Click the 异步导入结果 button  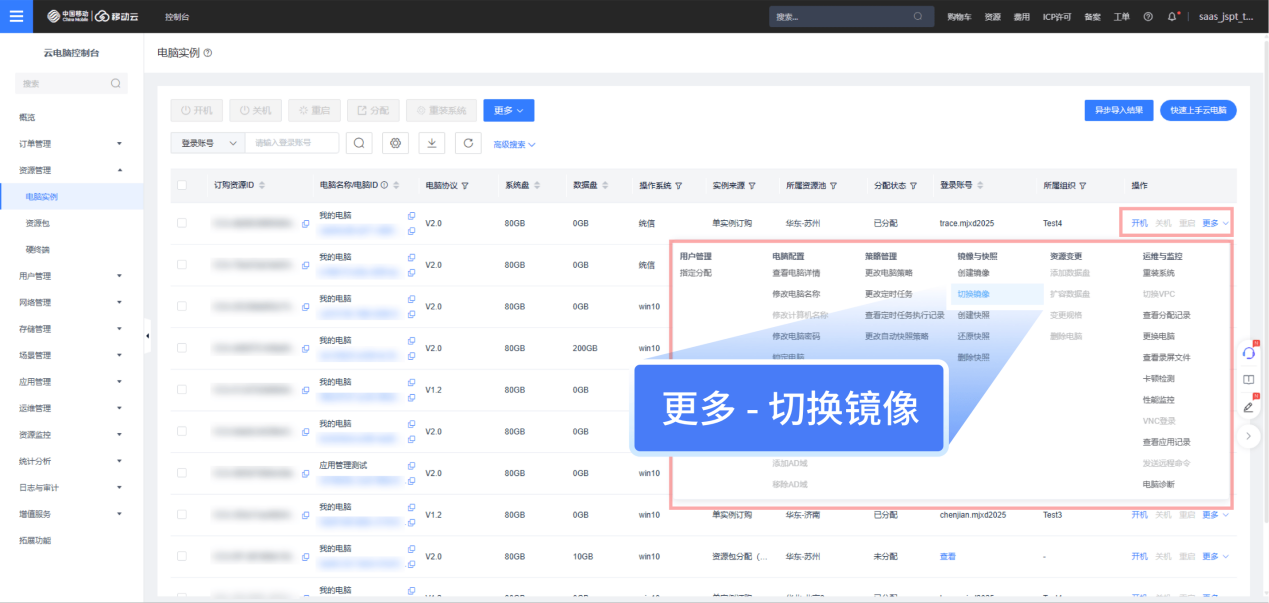(1119, 110)
